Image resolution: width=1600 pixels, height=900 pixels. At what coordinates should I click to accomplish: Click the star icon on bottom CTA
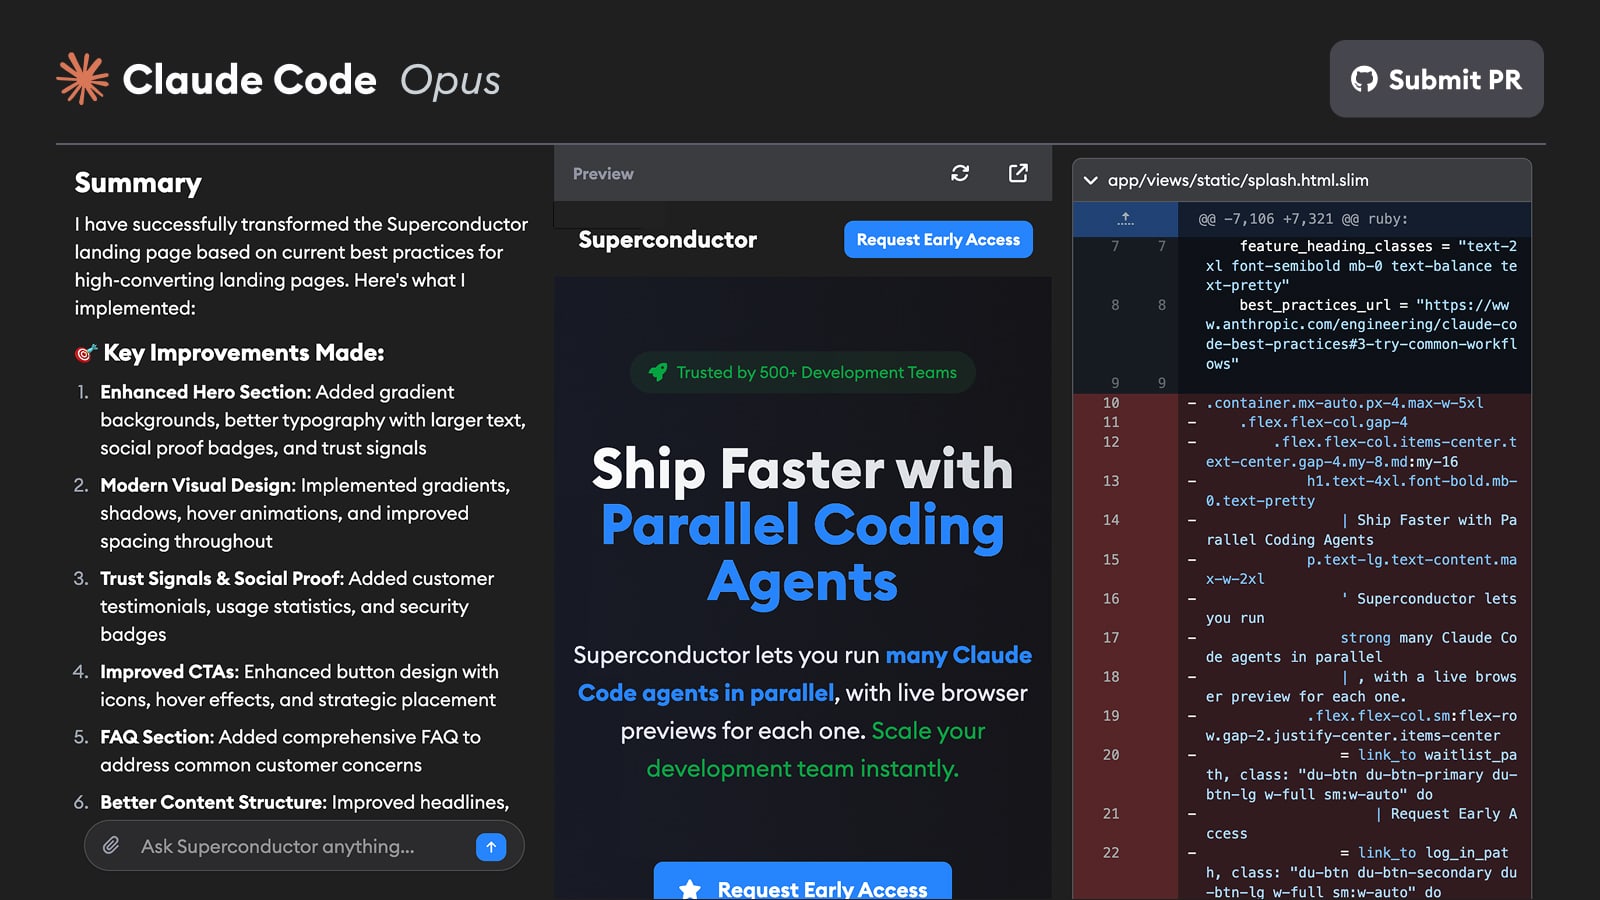click(x=690, y=889)
